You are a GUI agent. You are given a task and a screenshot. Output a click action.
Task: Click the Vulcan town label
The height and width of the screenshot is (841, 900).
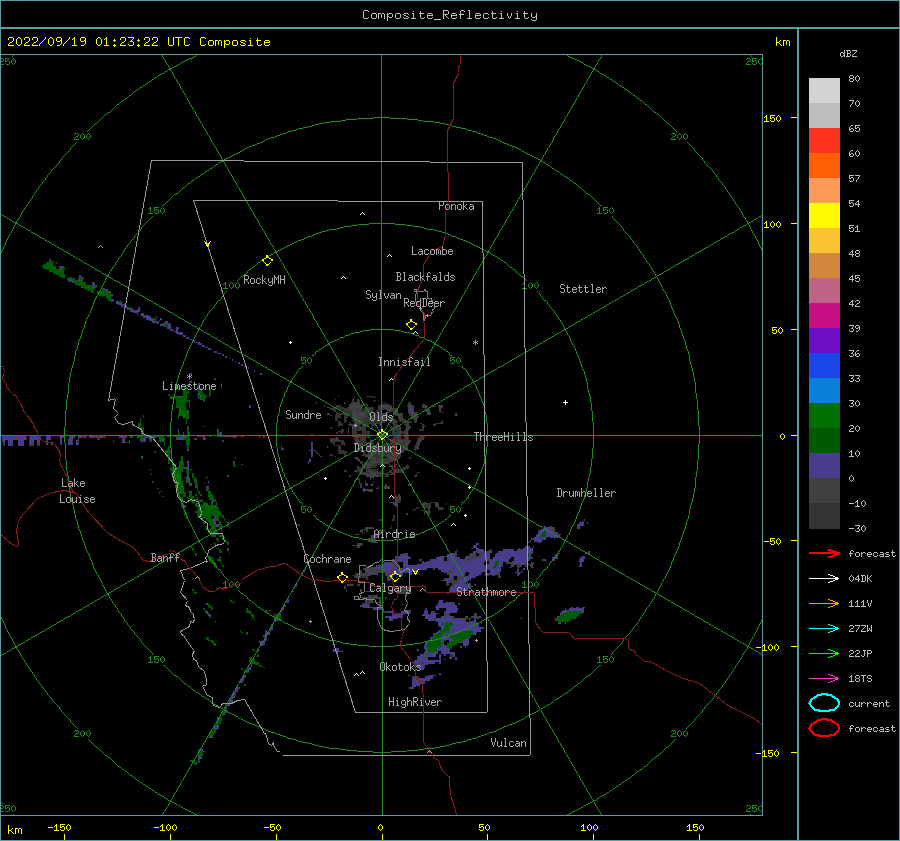509,743
